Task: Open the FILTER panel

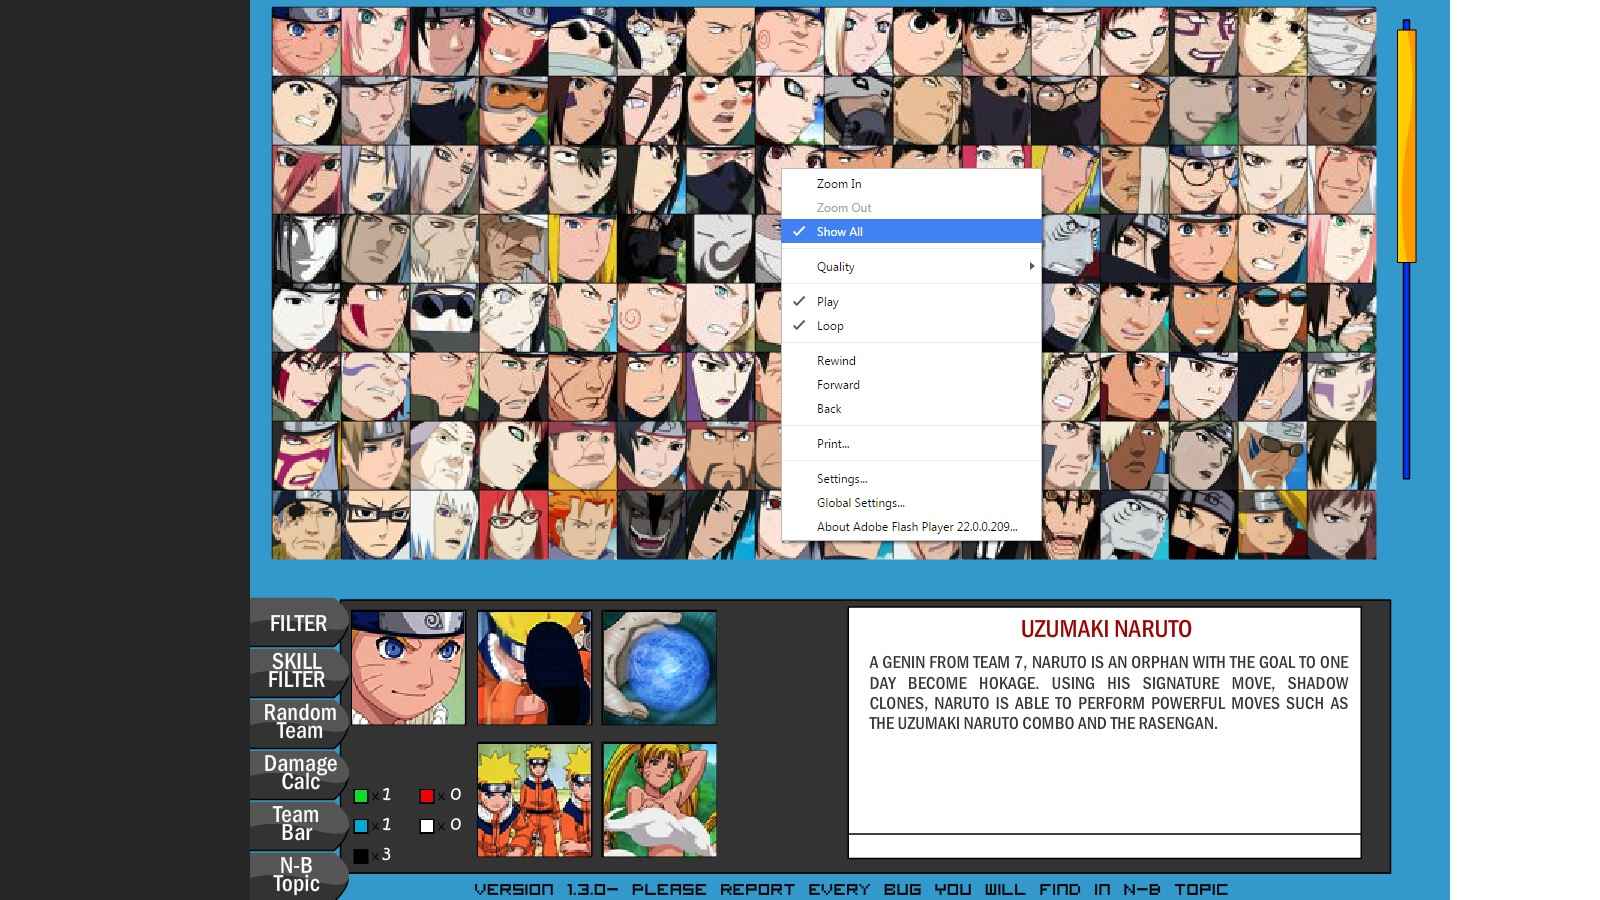Action: (x=298, y=624)
